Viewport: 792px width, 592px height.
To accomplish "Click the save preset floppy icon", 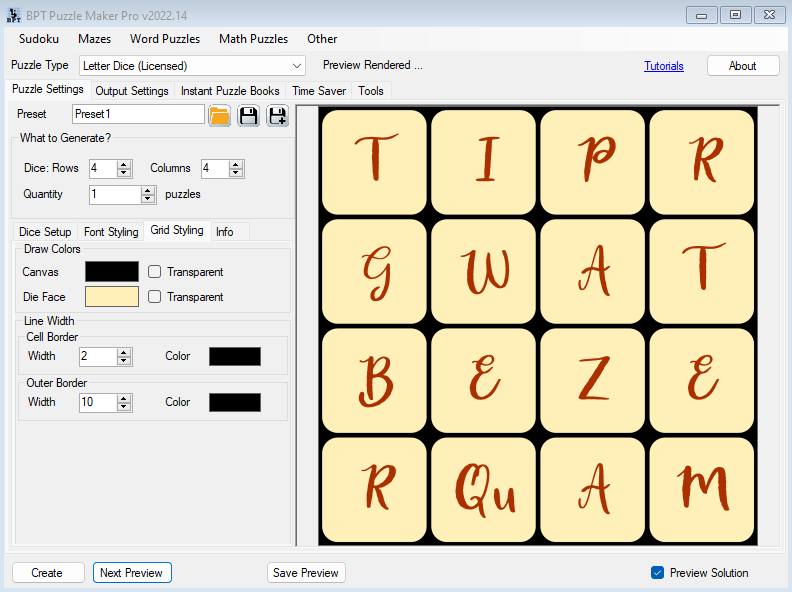I will (x=248, y=116).
